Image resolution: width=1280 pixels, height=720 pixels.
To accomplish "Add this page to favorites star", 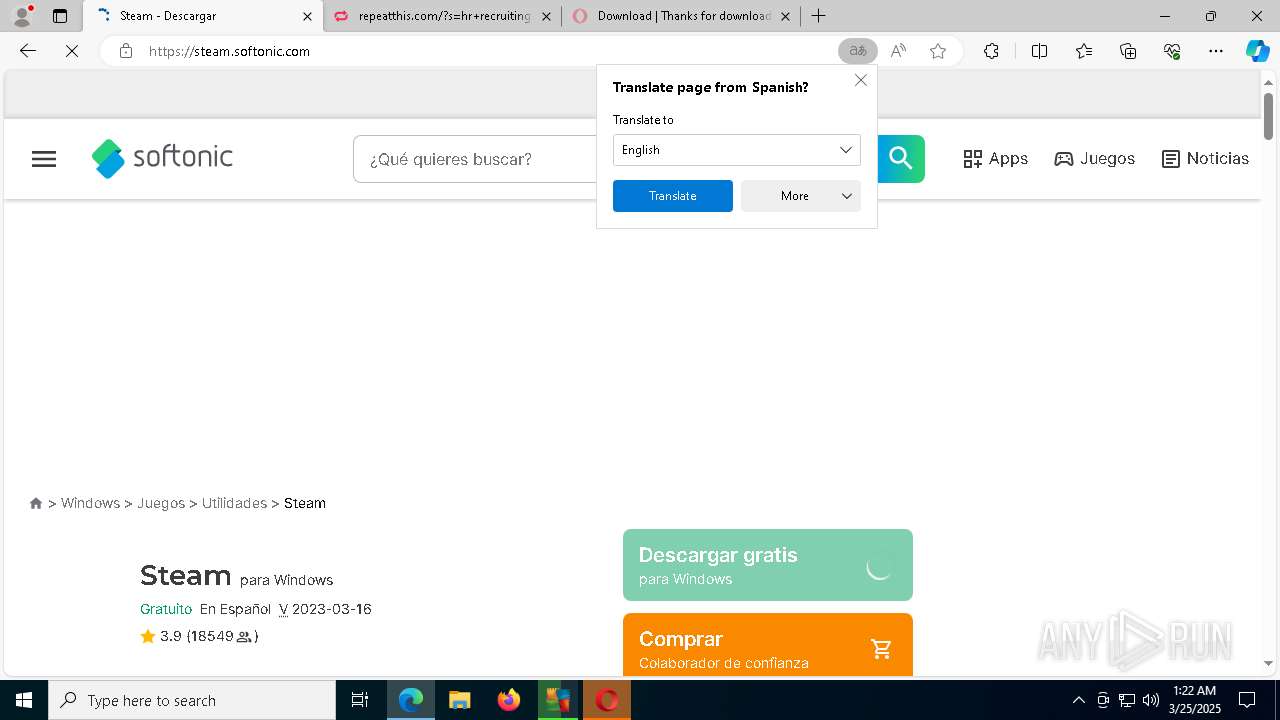I will (938, 51).
